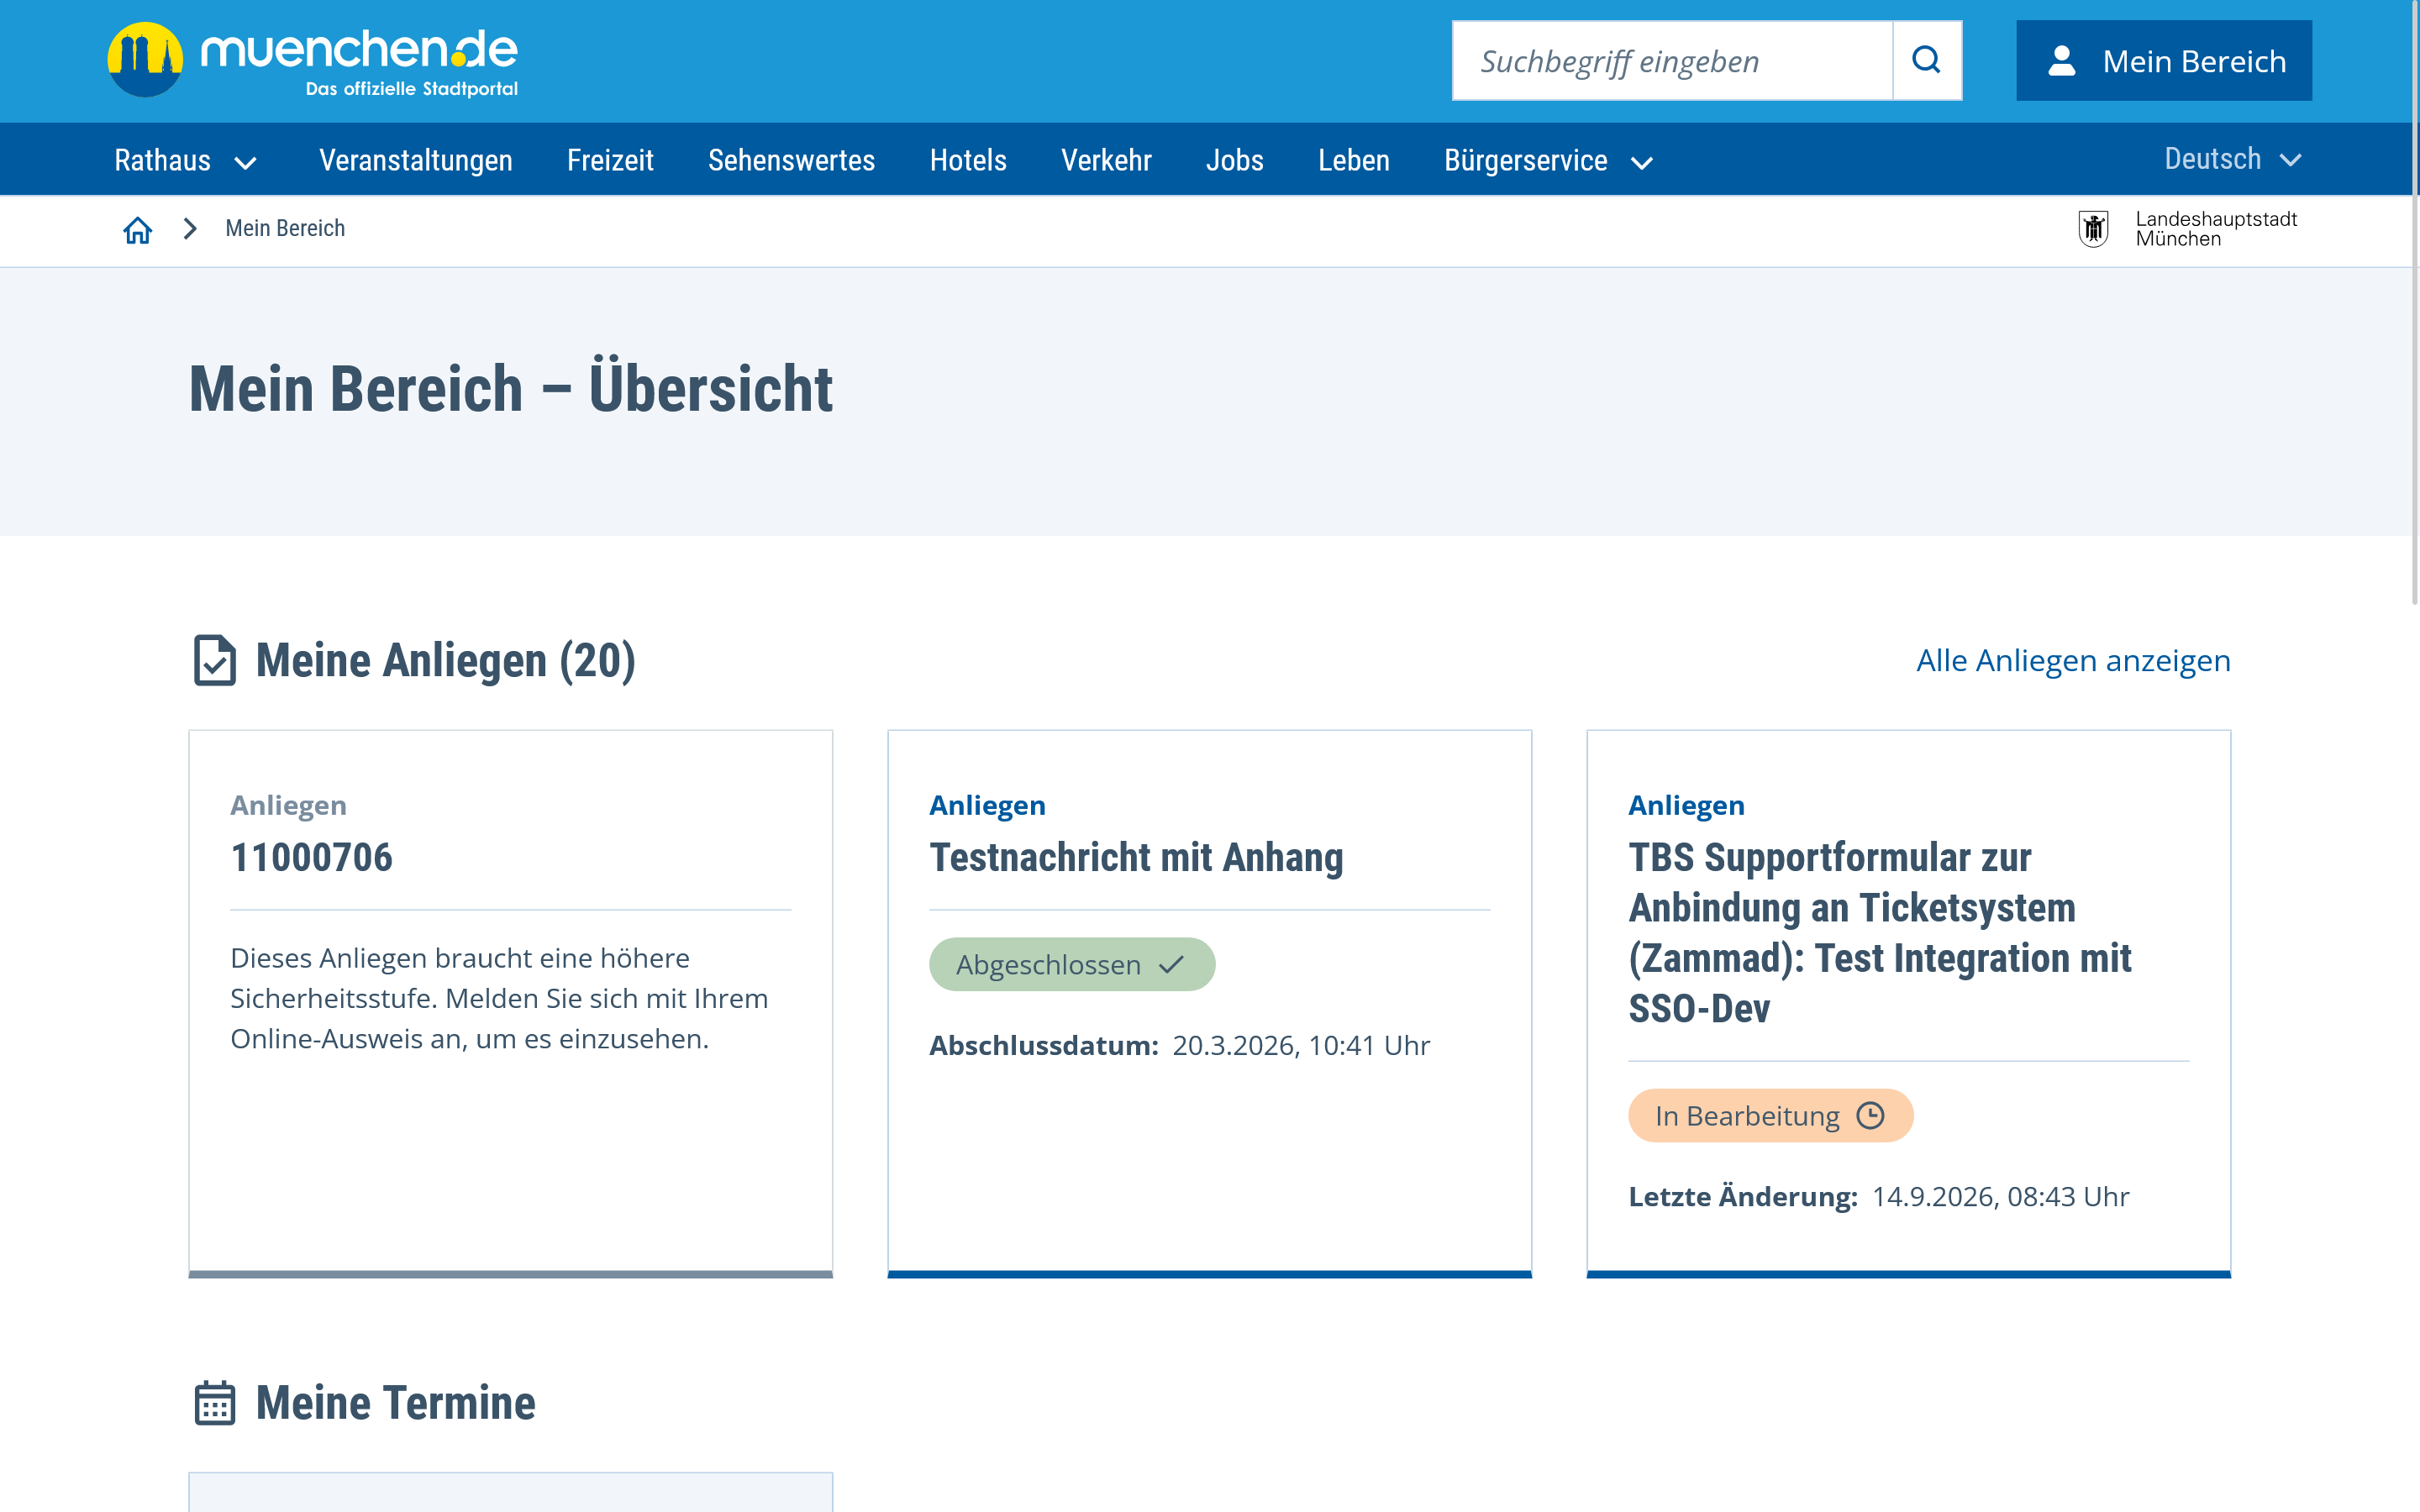Click the user icon in Mein Bereich button
The width and height of the screenshot is (2420, 1512).
2062,61
